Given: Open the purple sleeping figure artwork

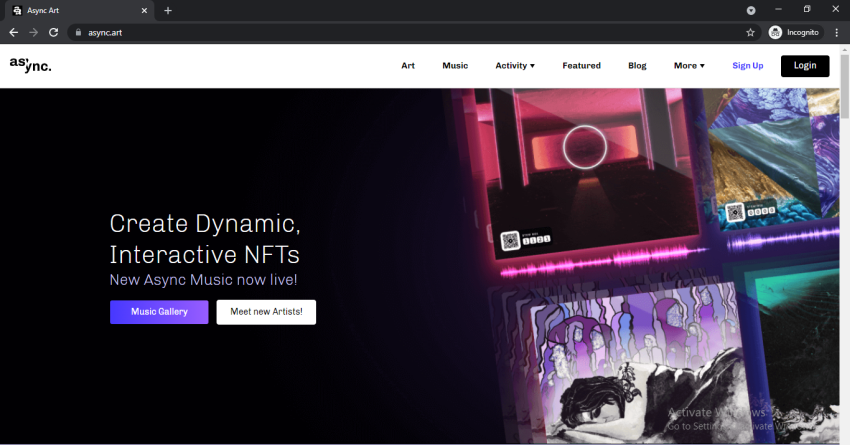Looking at the screenshot, I should coord(640,363).
